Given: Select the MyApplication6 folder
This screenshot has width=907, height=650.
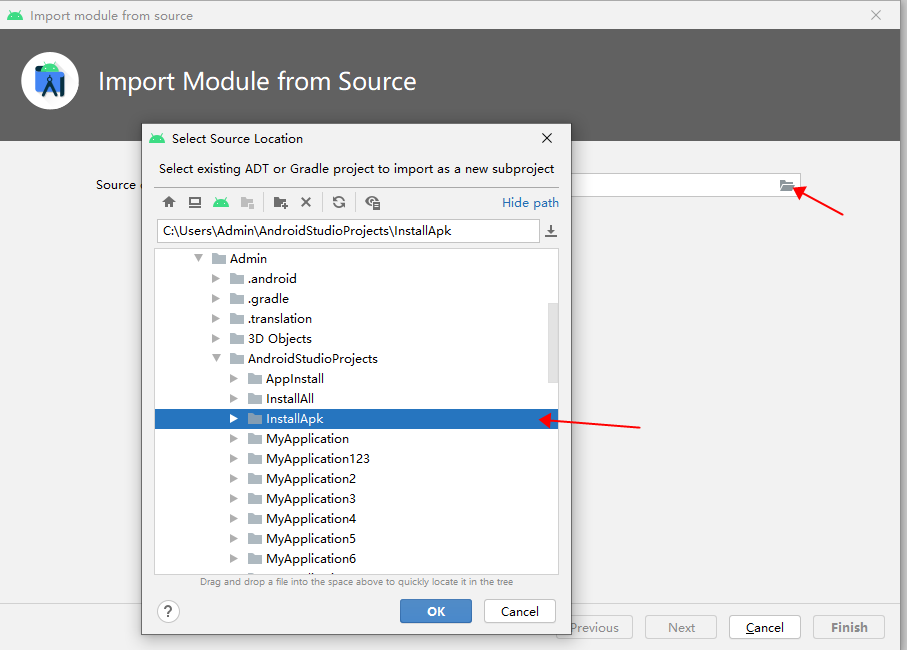Looking at the screenshot, I should pyautogui.click(x=356, y=559).
